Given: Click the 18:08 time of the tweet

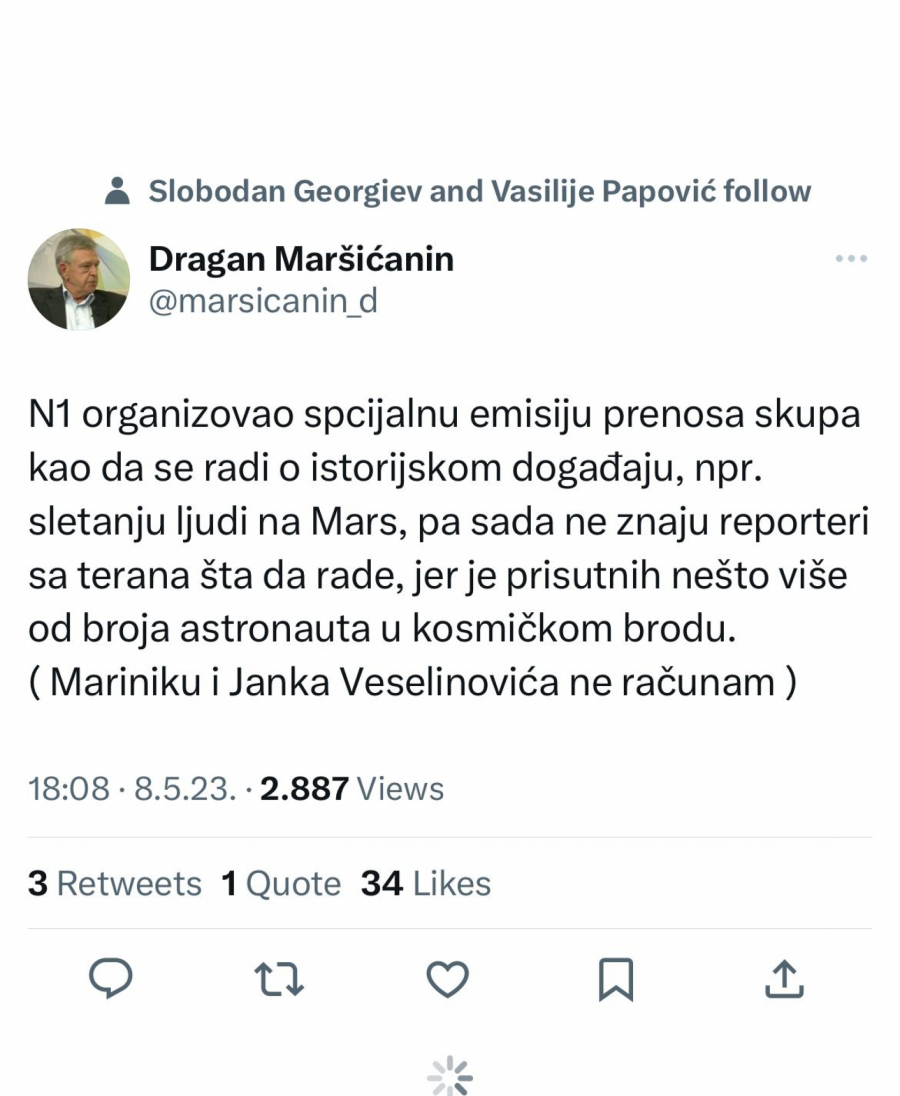Looking at the screenshot, I should click(68, 789).
